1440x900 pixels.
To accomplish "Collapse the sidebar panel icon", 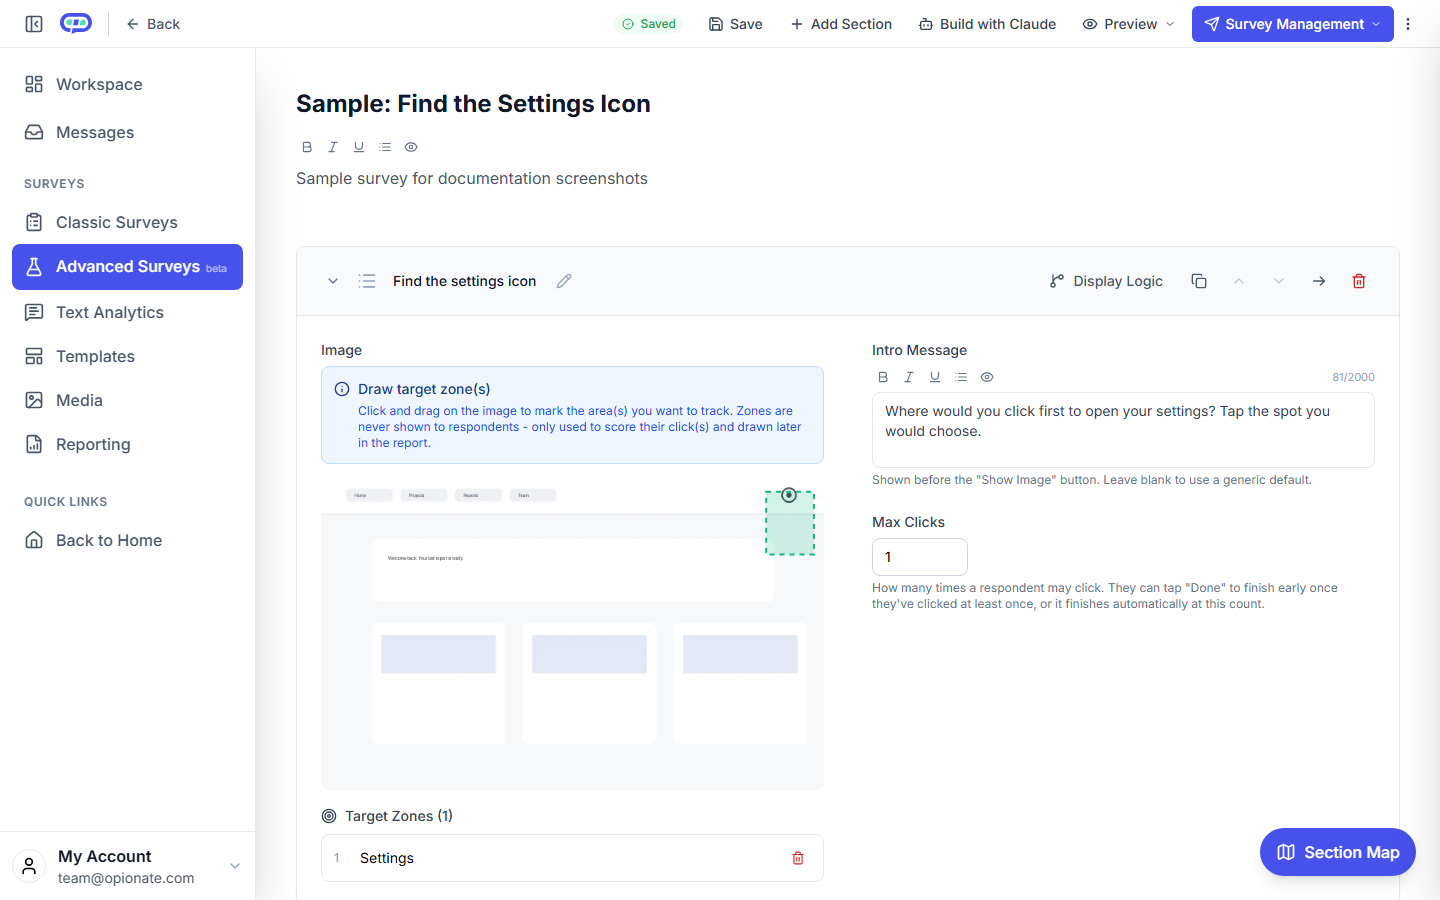I will (x=34, y=24).
